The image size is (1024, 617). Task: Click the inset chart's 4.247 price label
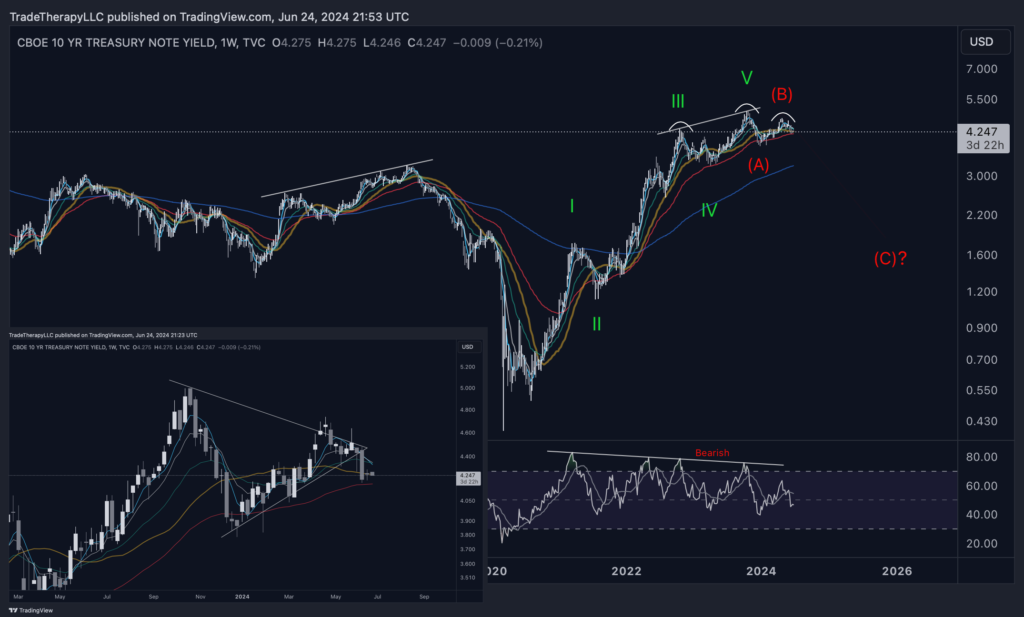click(466, 475)
